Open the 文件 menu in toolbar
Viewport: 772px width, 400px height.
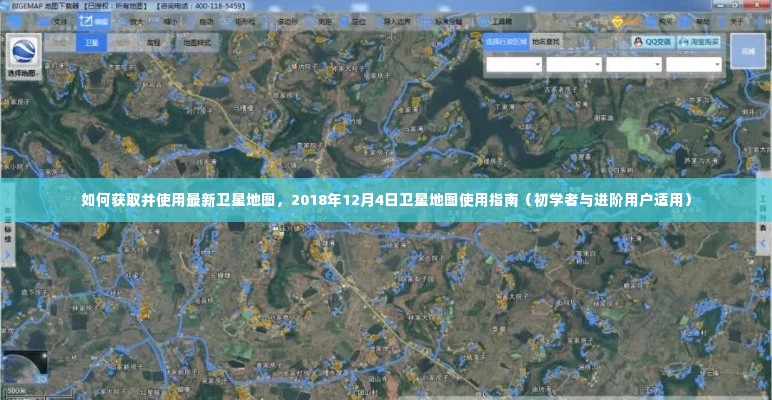coord(53,22)
